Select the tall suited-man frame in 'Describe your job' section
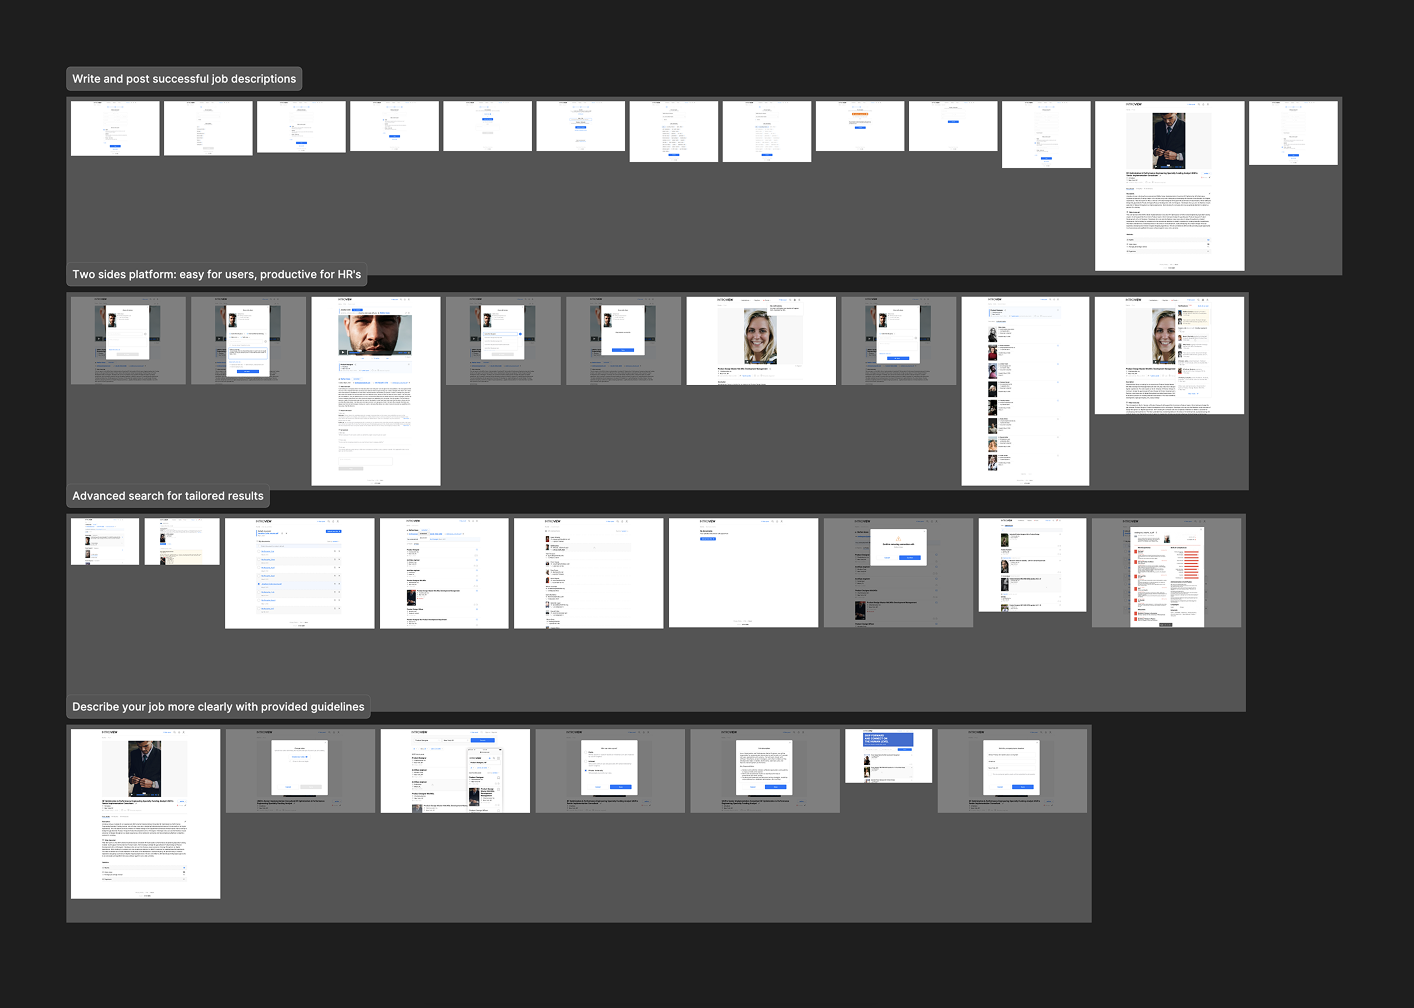The height and width of the screenshot is (1008, 1414). tap(146, 814)
